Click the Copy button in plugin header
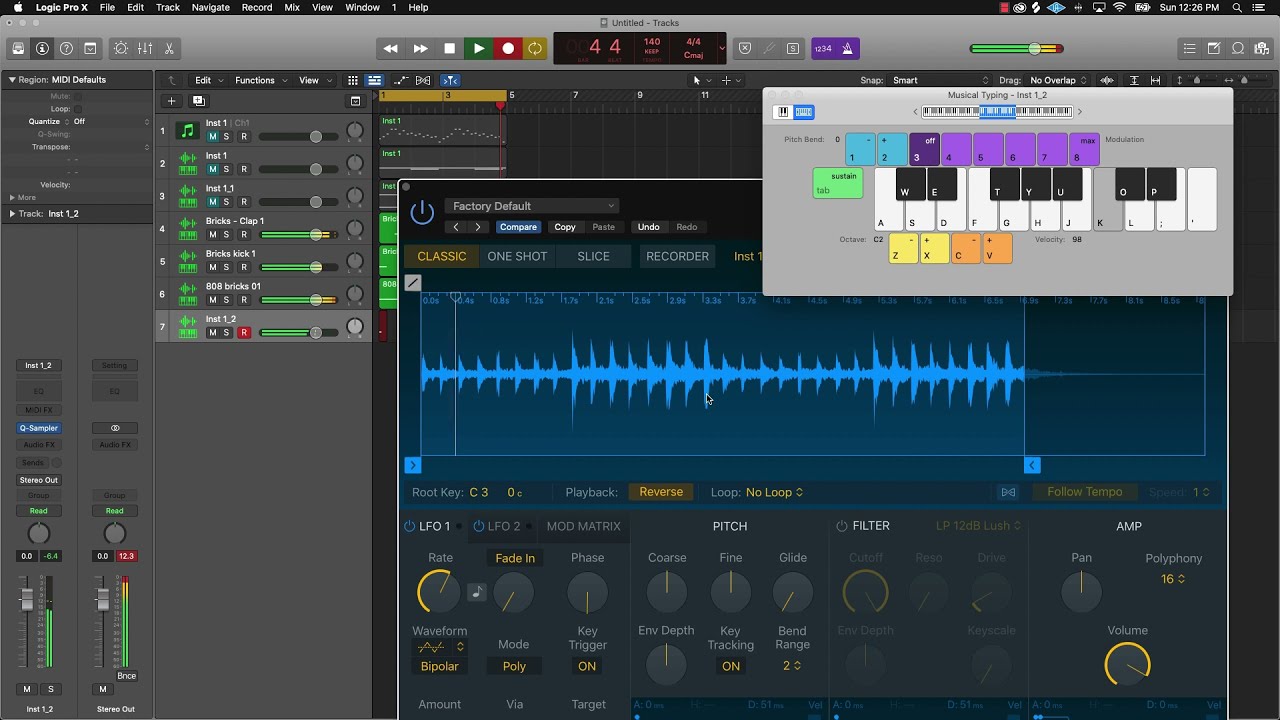Screen dimensions: 1280x720 565,227
